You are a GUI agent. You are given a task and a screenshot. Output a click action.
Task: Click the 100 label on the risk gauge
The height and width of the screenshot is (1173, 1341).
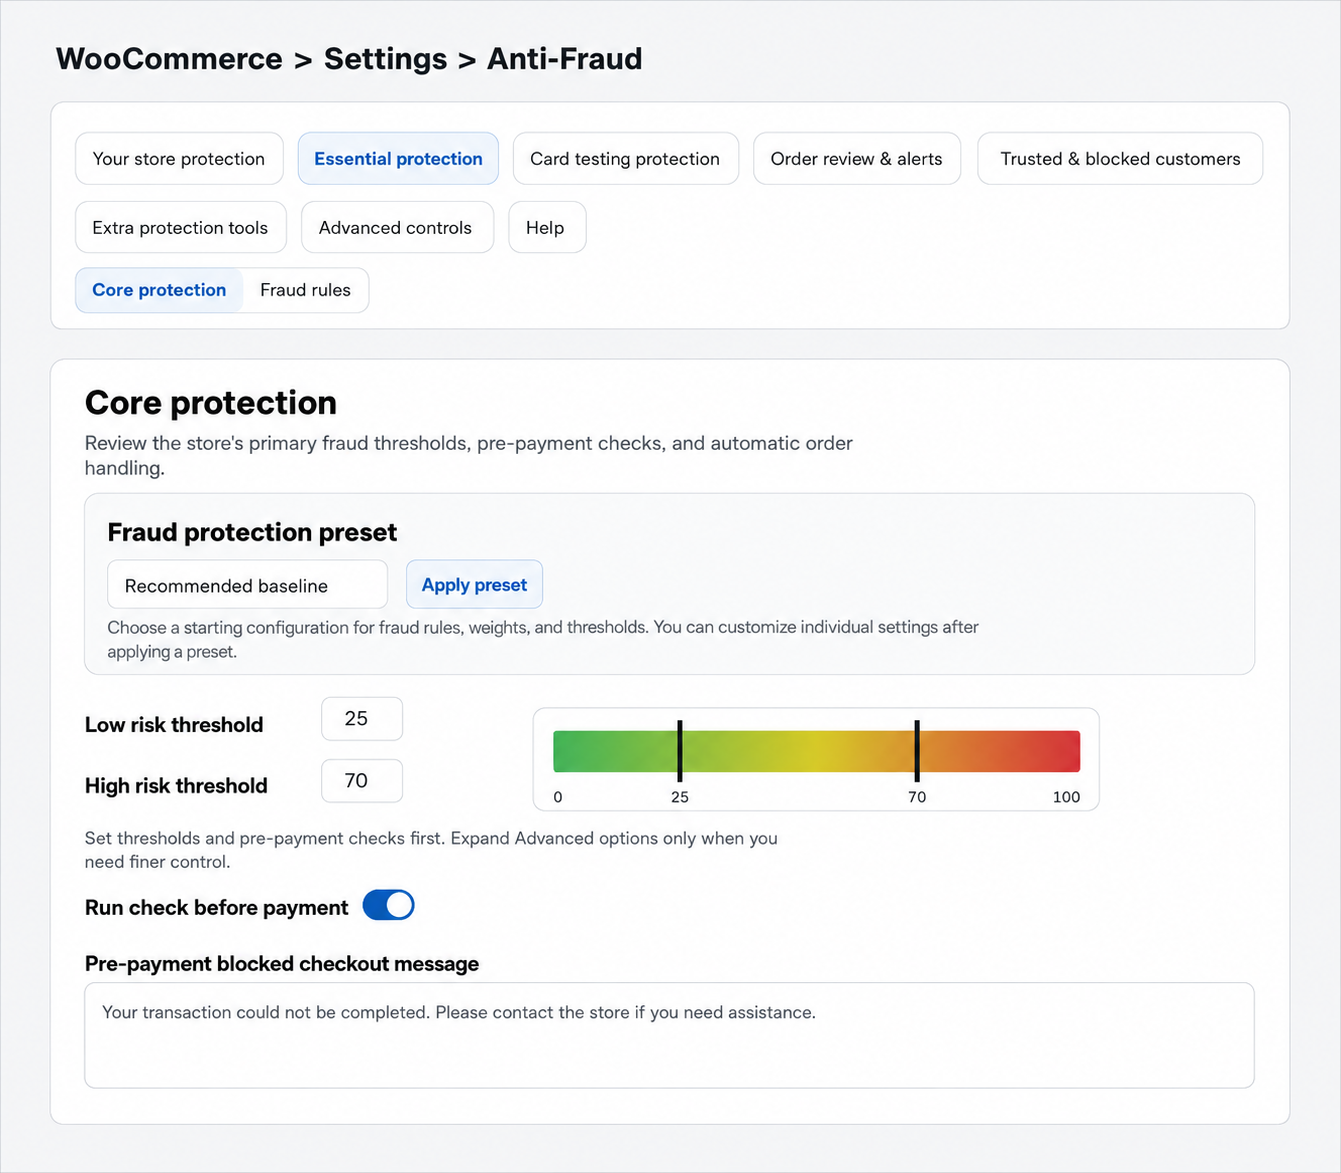click(1066, 797)
